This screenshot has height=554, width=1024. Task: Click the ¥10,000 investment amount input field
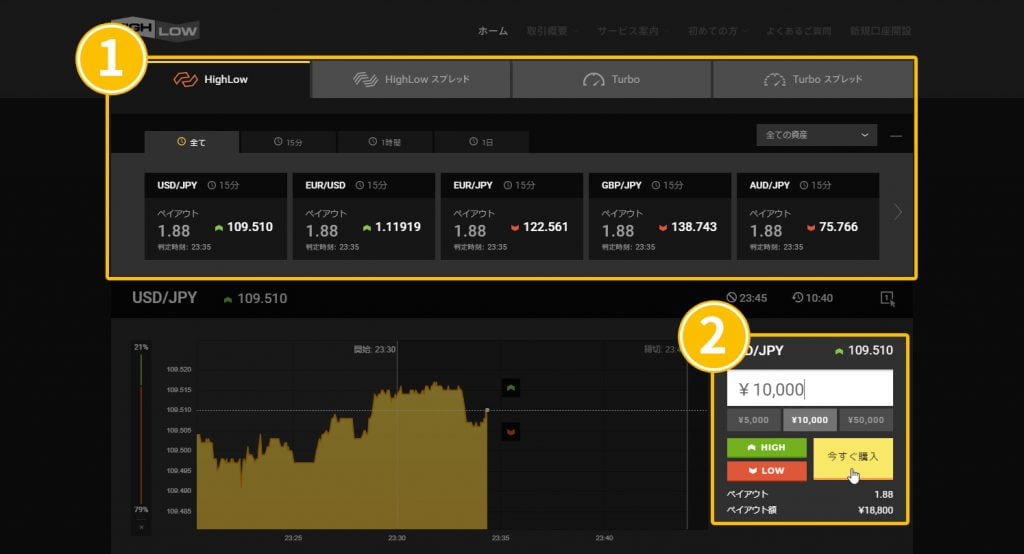click(x=809, y=389)
